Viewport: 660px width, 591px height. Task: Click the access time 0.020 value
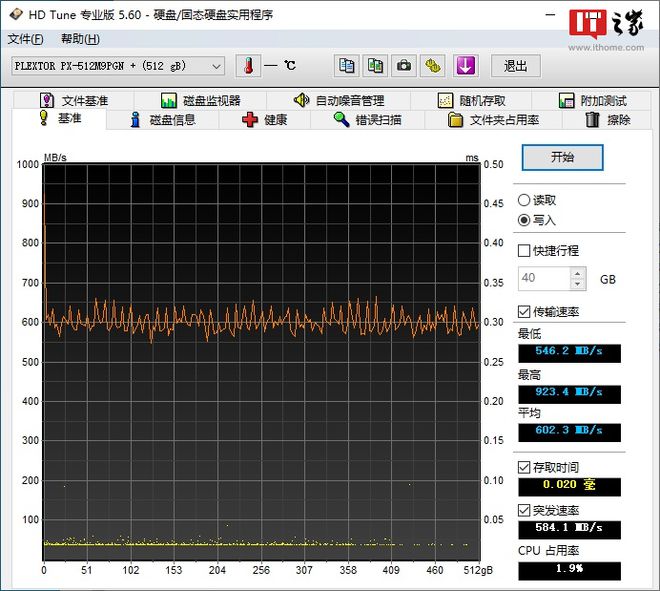point(569,487)
